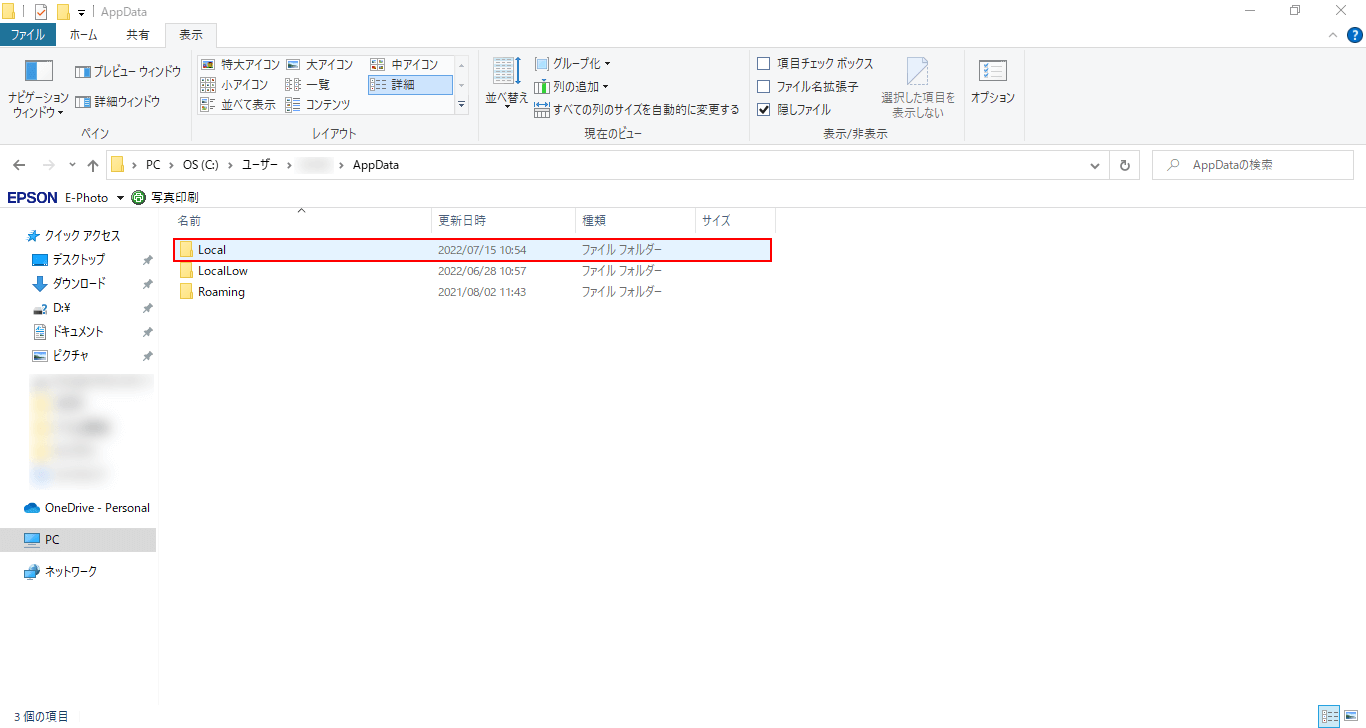The height and width of the screenshot is (728, 1366).
Task: Switch layout to 並べて表示
Action: click(238, 105)
